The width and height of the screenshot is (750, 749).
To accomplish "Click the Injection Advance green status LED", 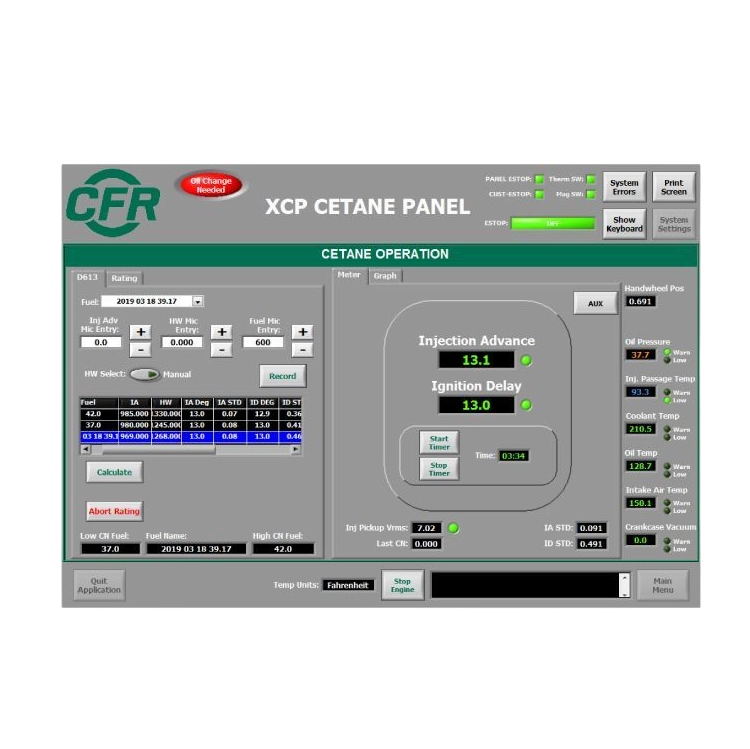I will 526,360.
